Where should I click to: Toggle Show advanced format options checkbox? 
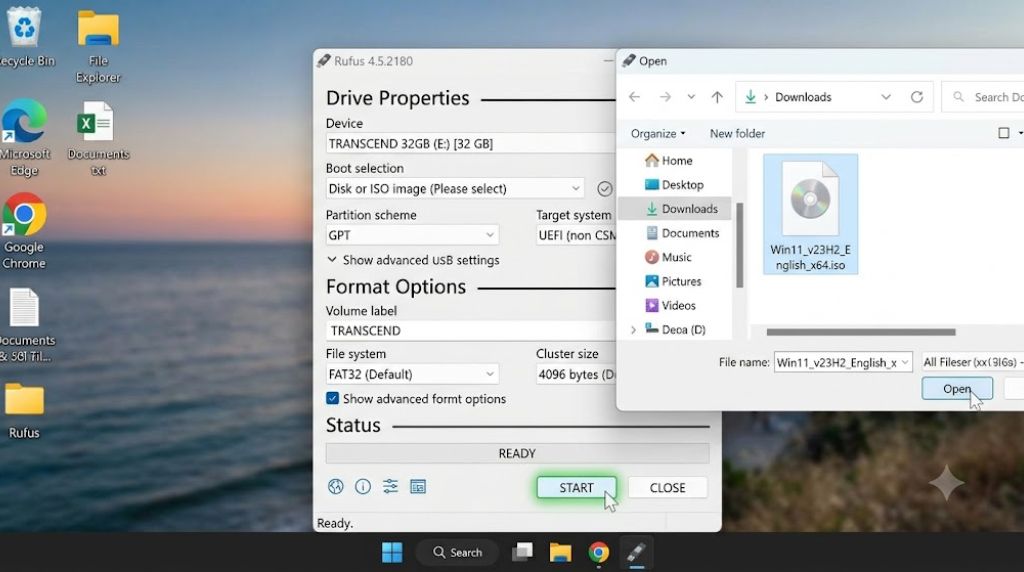coord(332,398)
